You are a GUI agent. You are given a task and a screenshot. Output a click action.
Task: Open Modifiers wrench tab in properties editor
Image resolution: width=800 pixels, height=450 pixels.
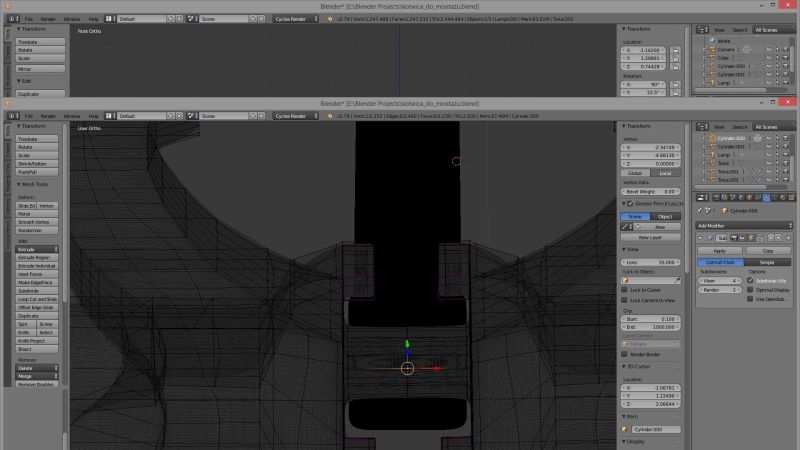pos(766,197)
